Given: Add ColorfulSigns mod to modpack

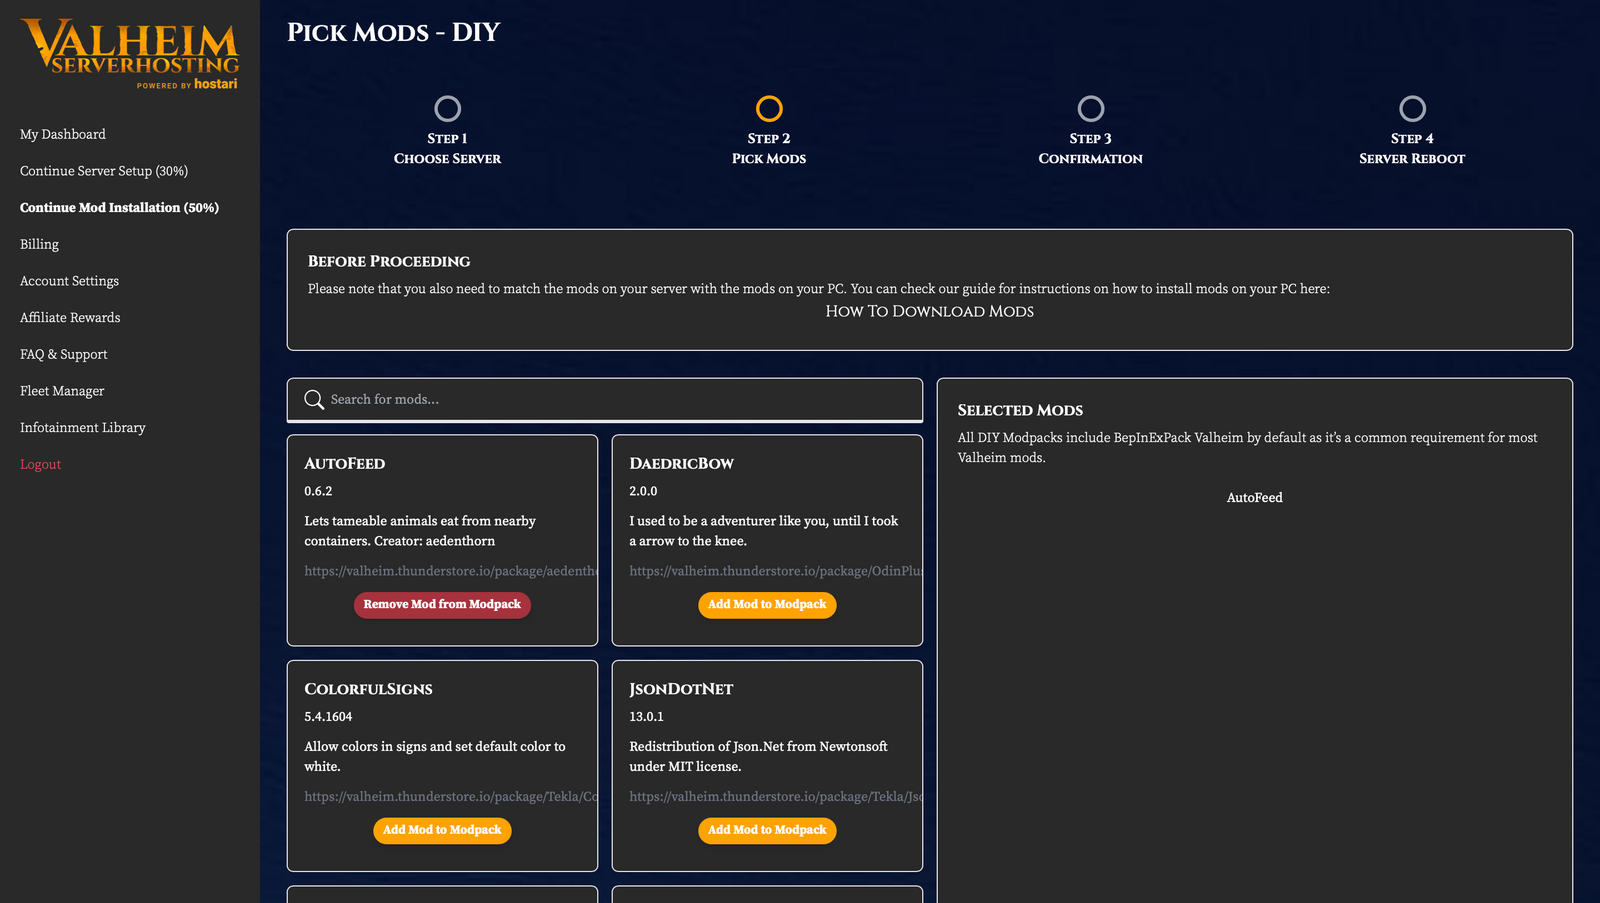Looking at the screenshot, I should (x=442, y=830).
